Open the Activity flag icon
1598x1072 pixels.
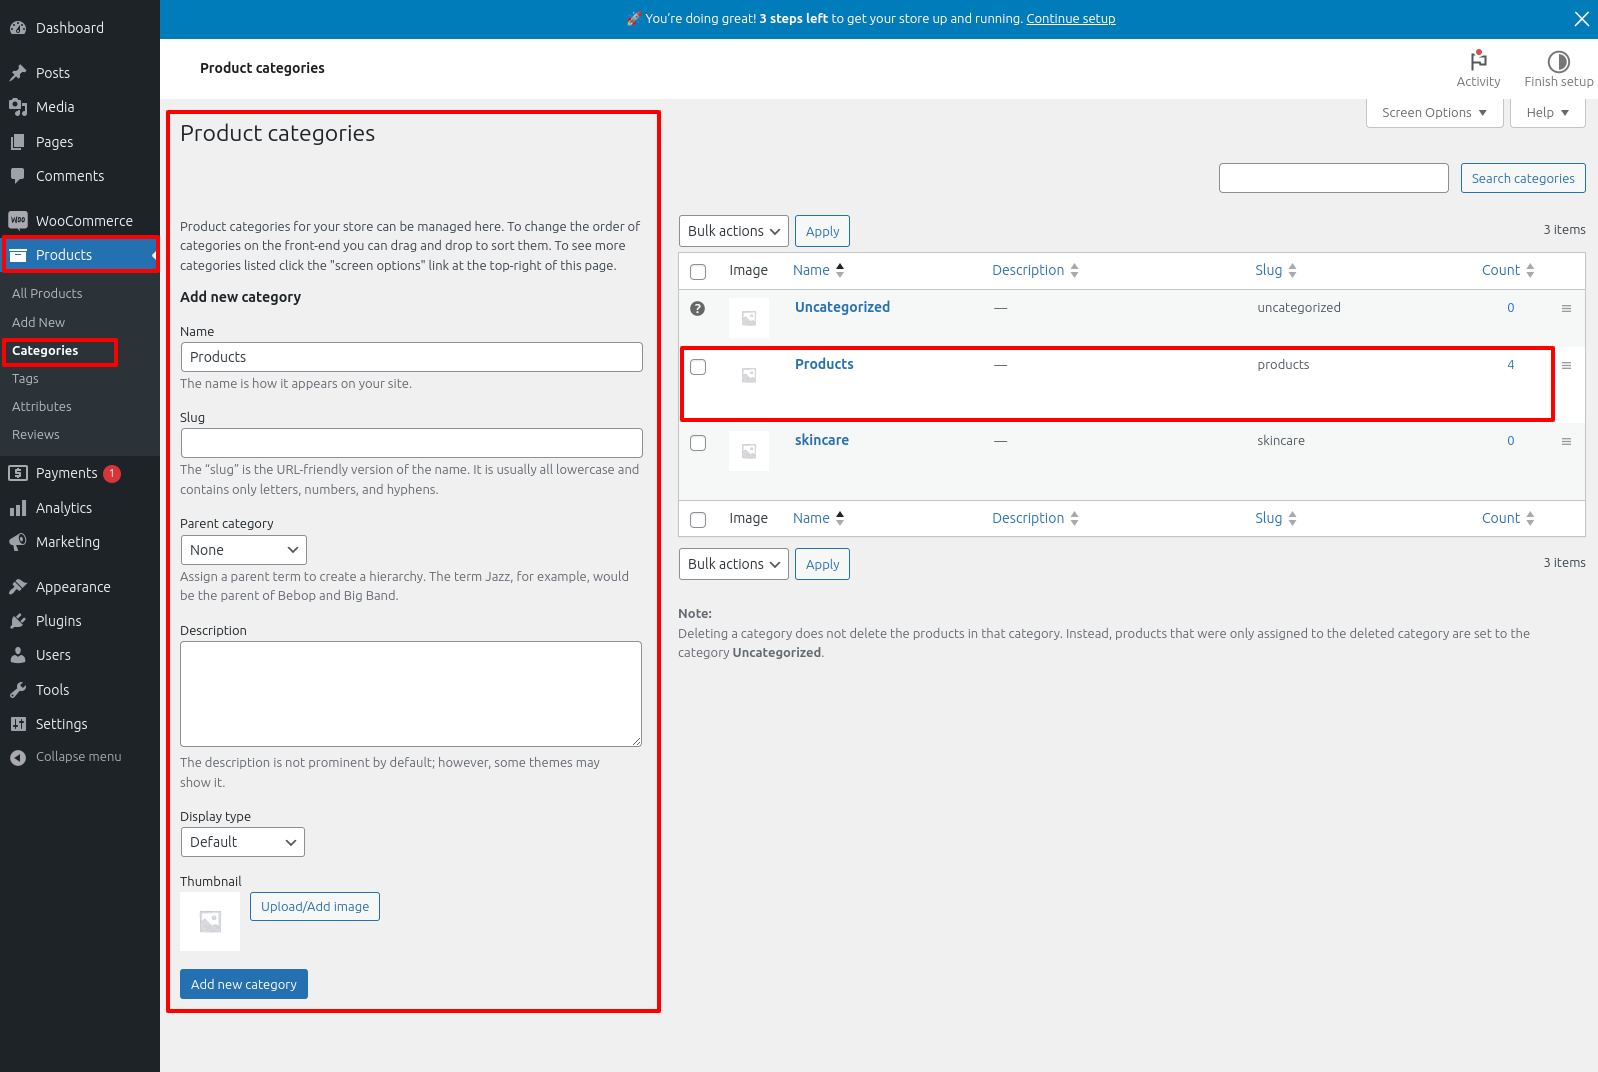point(1478,61)
